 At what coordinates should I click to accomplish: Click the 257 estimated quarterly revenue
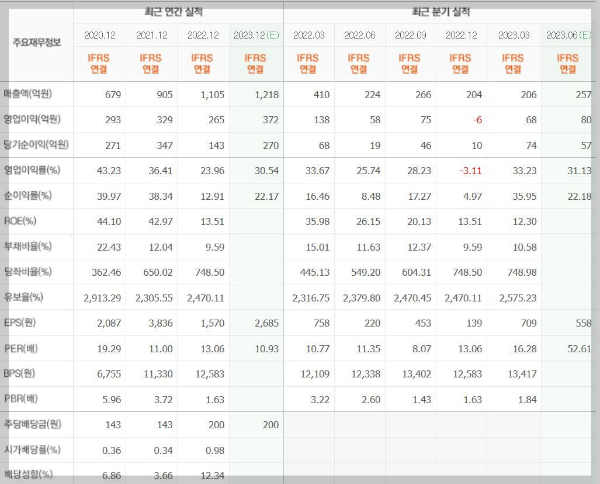[x=584, y=95]
